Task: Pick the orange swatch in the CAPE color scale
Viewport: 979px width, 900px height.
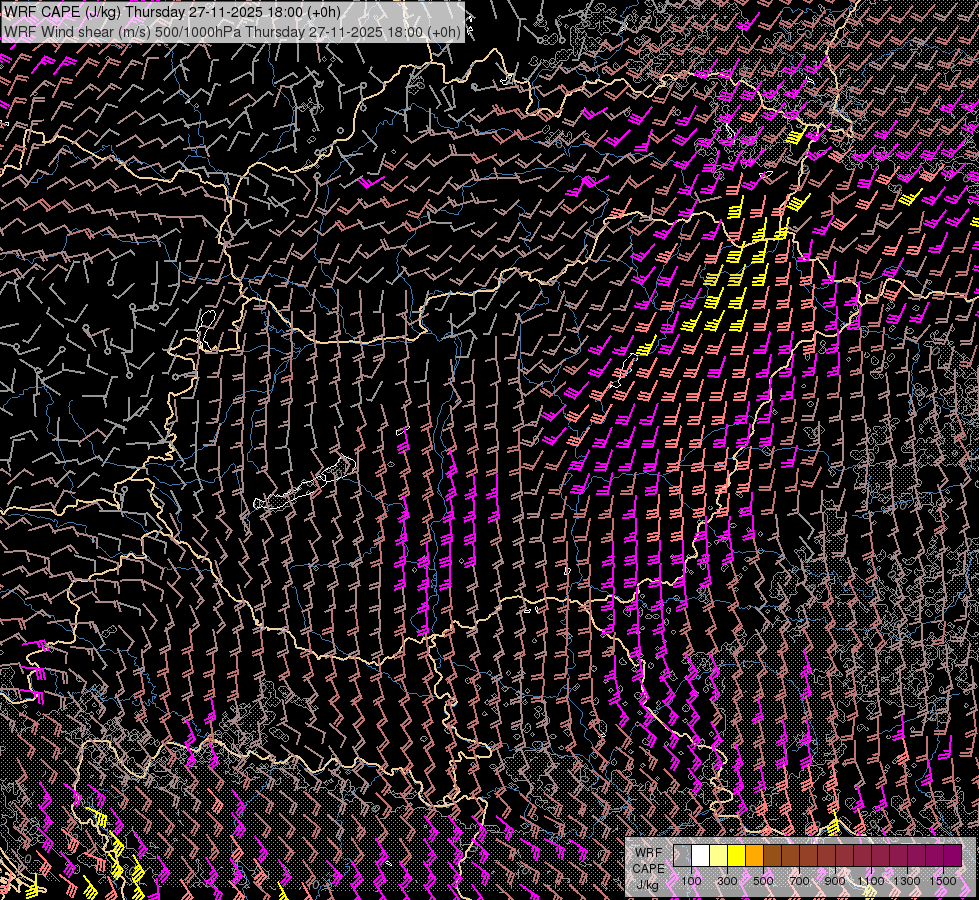Action: tap(754, 855)
